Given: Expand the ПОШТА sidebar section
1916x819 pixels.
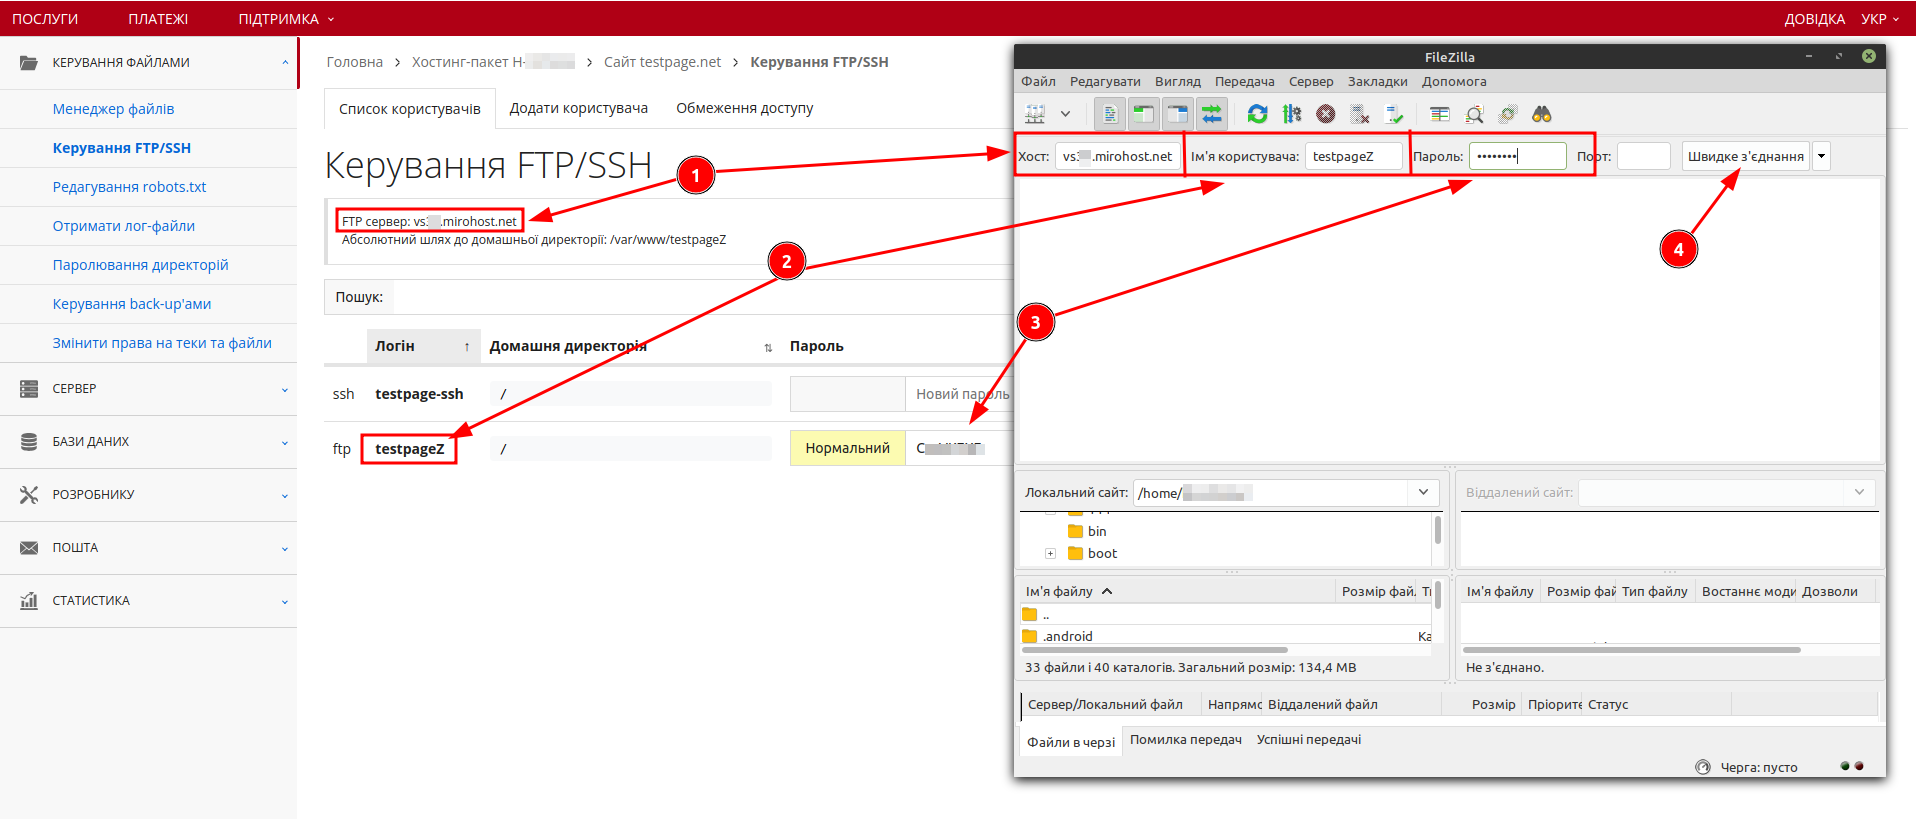Looking at the screenshot, I should [148, 548].
